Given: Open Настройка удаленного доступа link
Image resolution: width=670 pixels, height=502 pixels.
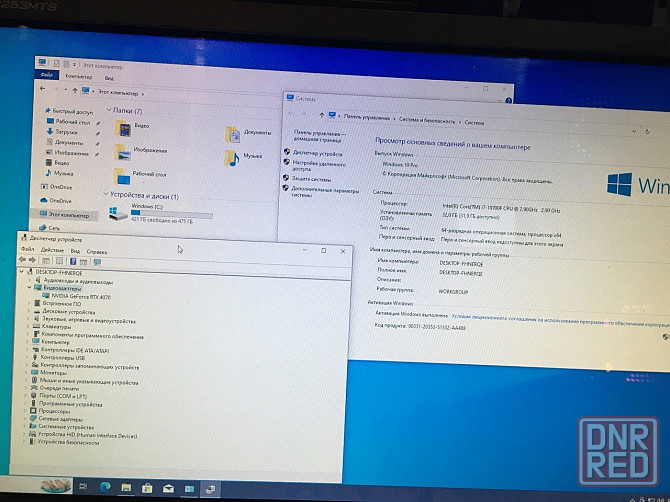Looking at the screenshot, I should pos(319,166).
